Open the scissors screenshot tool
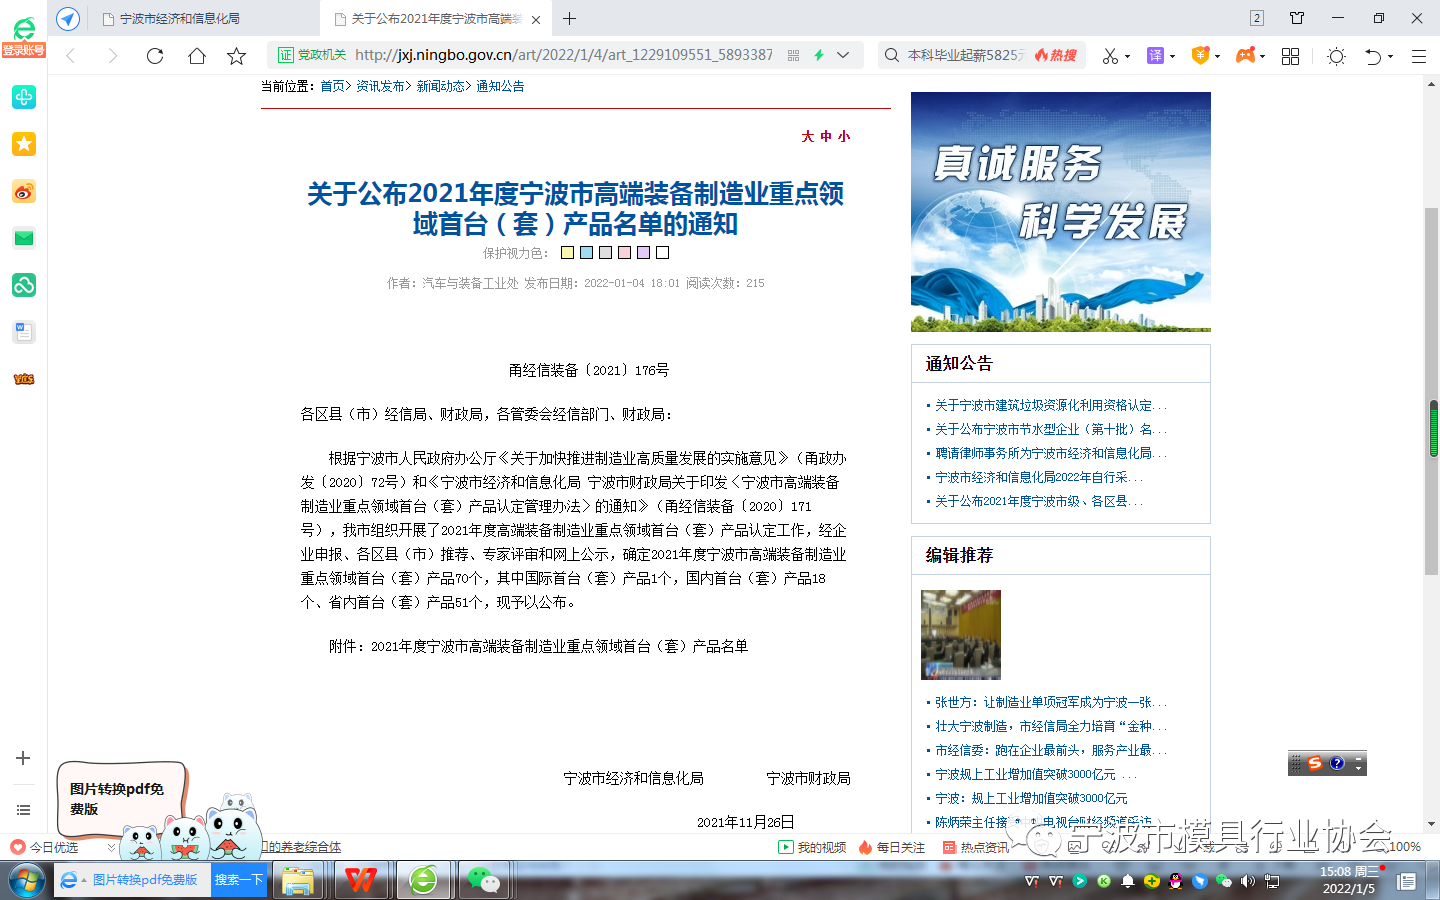 [x=1109, y=56]
